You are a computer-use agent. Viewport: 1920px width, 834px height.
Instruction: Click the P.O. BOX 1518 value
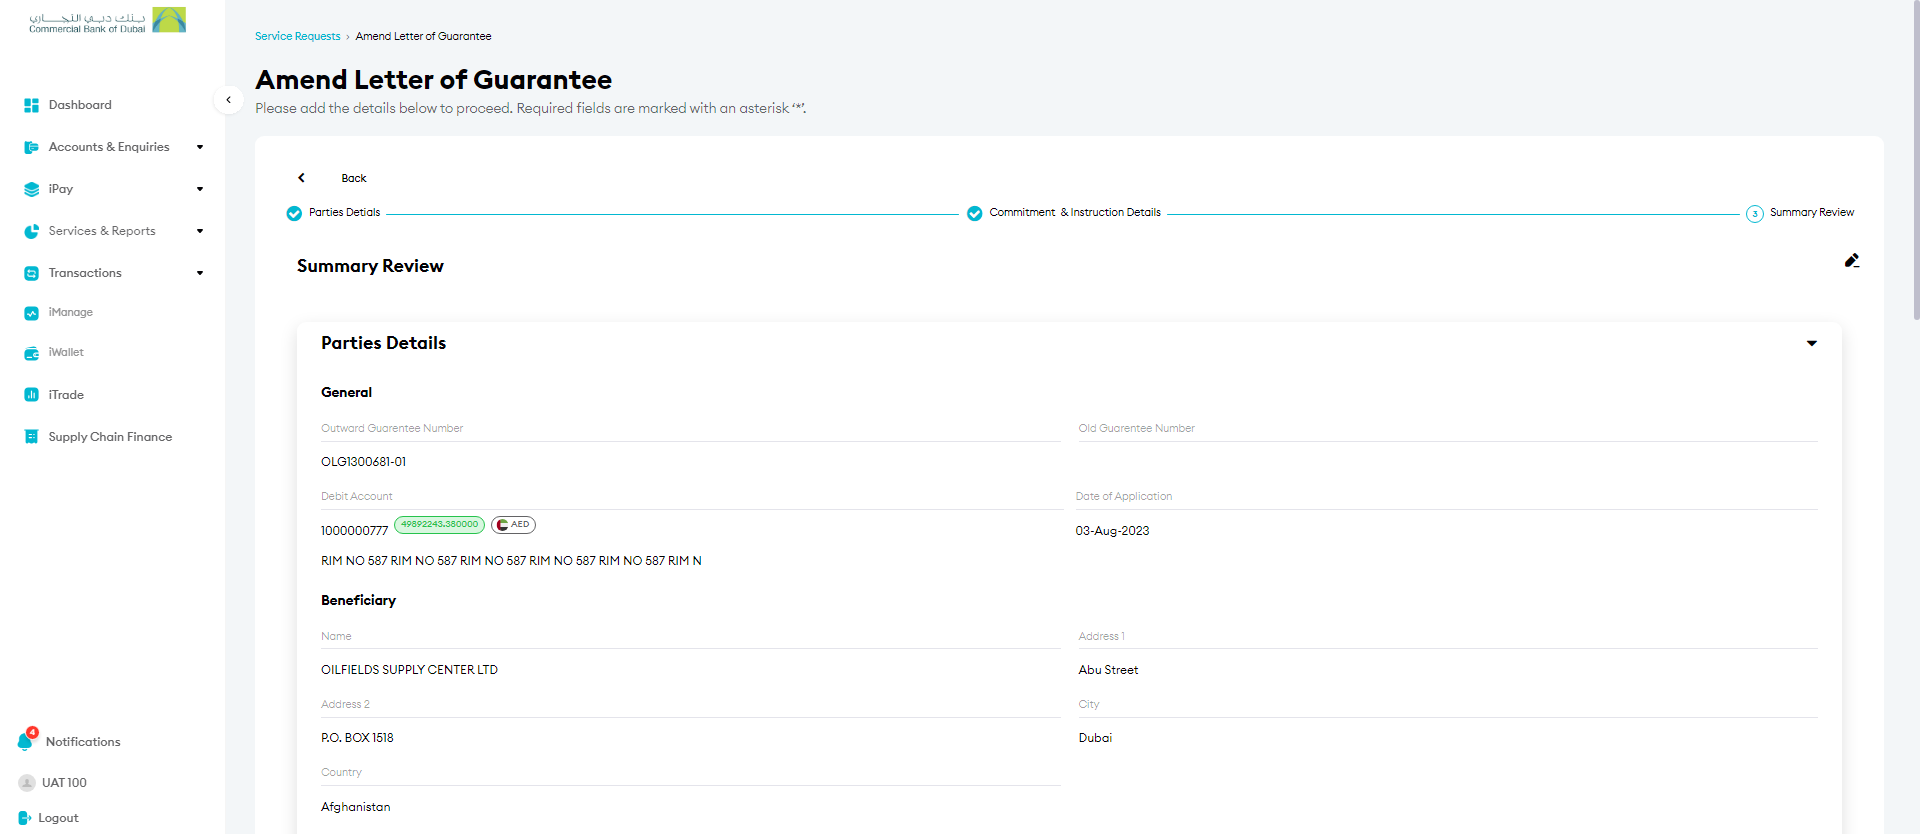[357, 738]
